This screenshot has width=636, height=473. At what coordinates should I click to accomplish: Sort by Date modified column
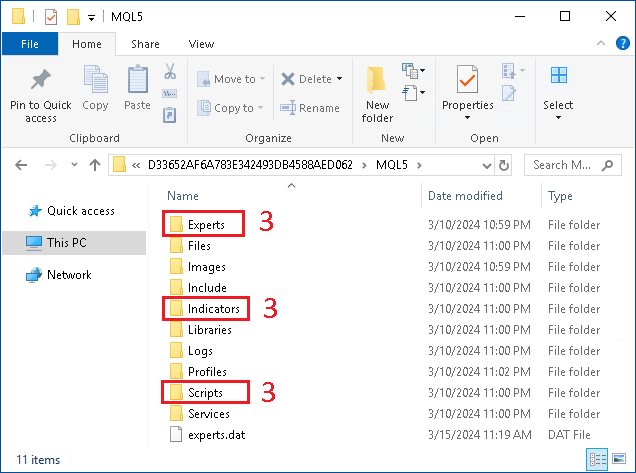465,196
